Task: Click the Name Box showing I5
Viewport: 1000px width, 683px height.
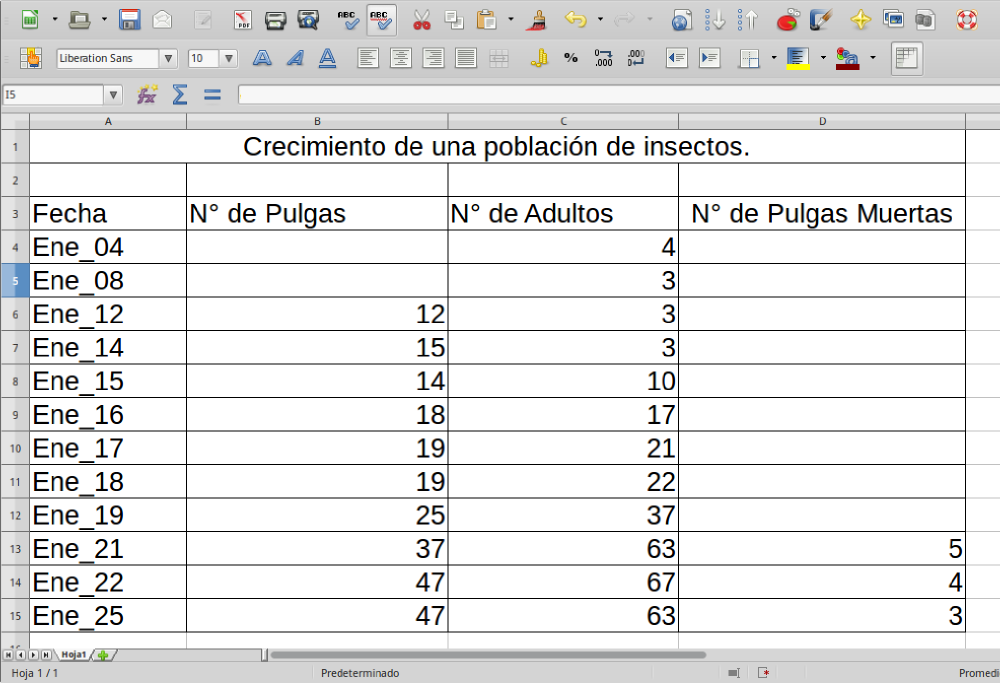Action: coord(54,95)
